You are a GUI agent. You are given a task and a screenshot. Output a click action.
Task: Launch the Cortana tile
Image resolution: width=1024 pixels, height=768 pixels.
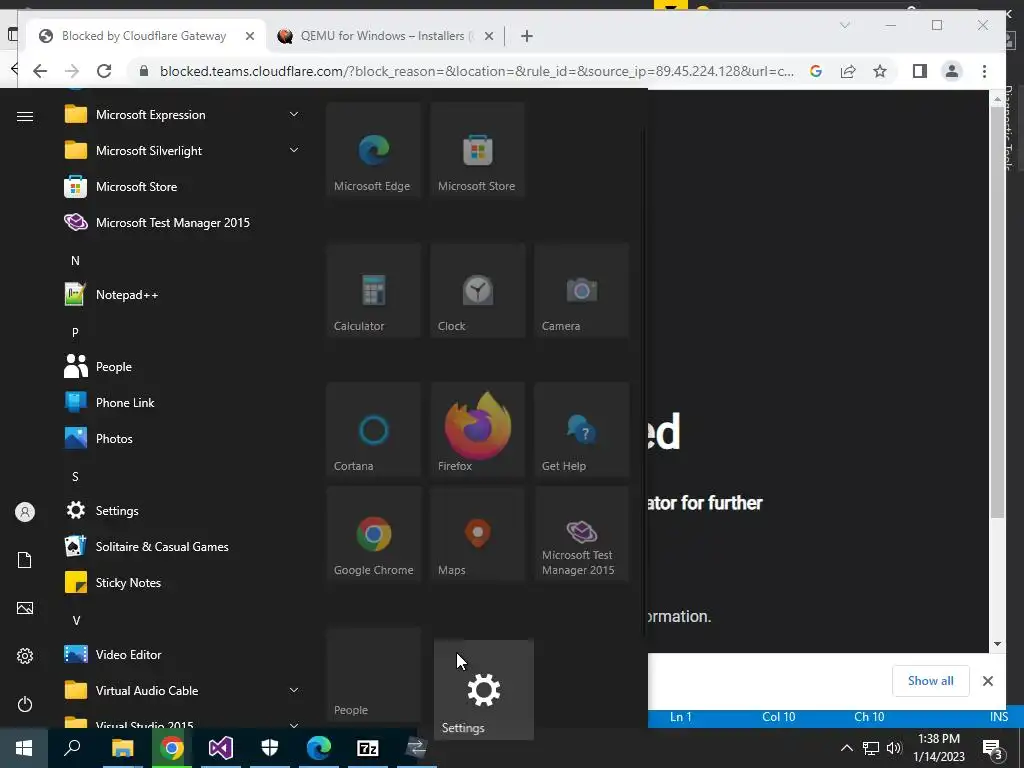point(374,430)
